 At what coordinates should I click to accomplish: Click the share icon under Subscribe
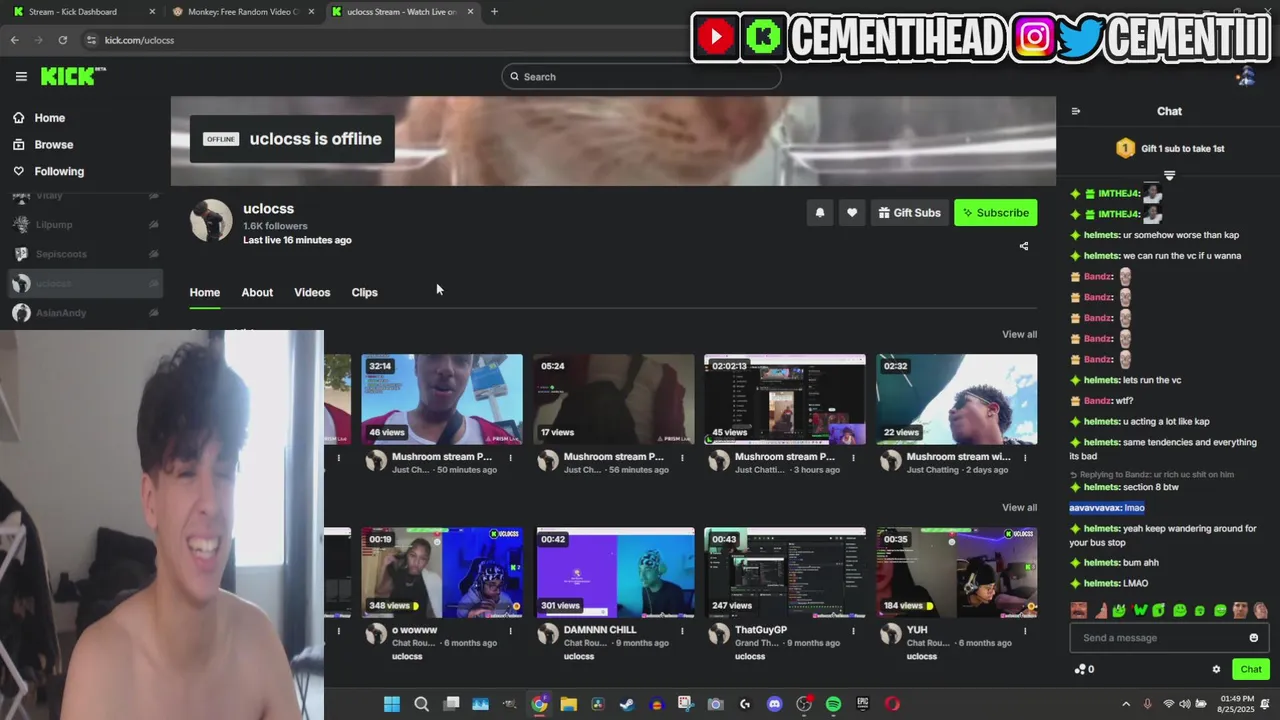pyautogui.click(x=1024, y=246)
